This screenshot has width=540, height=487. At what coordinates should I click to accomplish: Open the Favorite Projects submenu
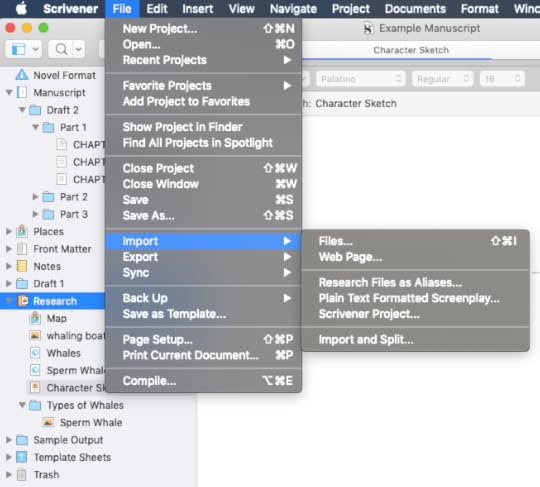tap(204, 85)
